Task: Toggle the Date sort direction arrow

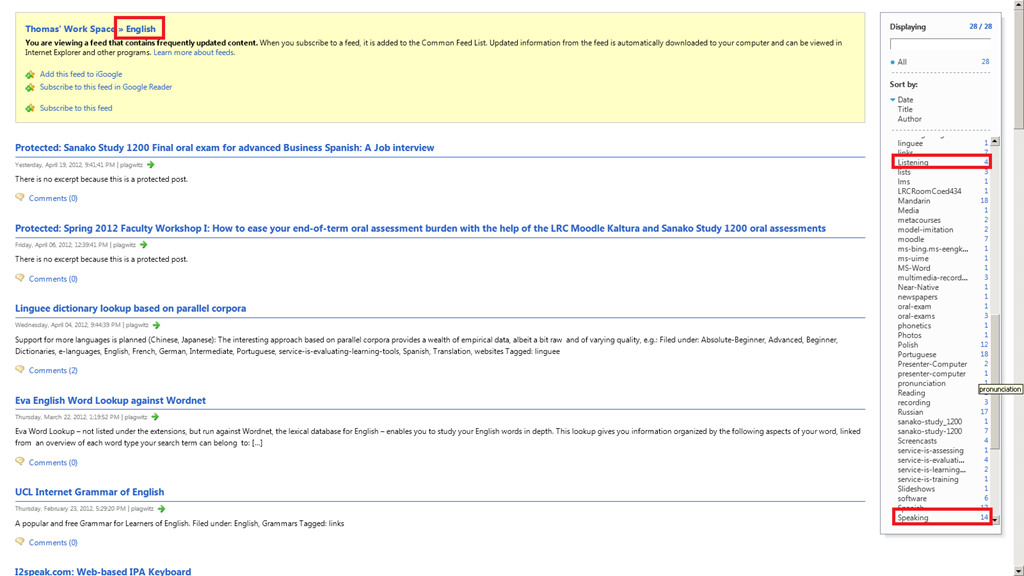Action: (x=893, y=100)
